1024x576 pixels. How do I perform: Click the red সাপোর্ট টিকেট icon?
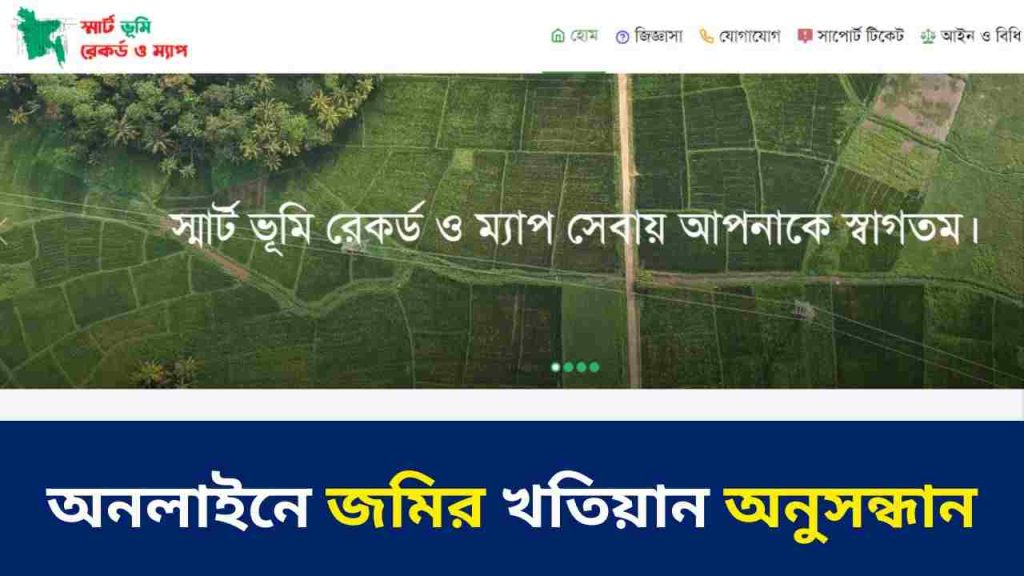[804, 36]
